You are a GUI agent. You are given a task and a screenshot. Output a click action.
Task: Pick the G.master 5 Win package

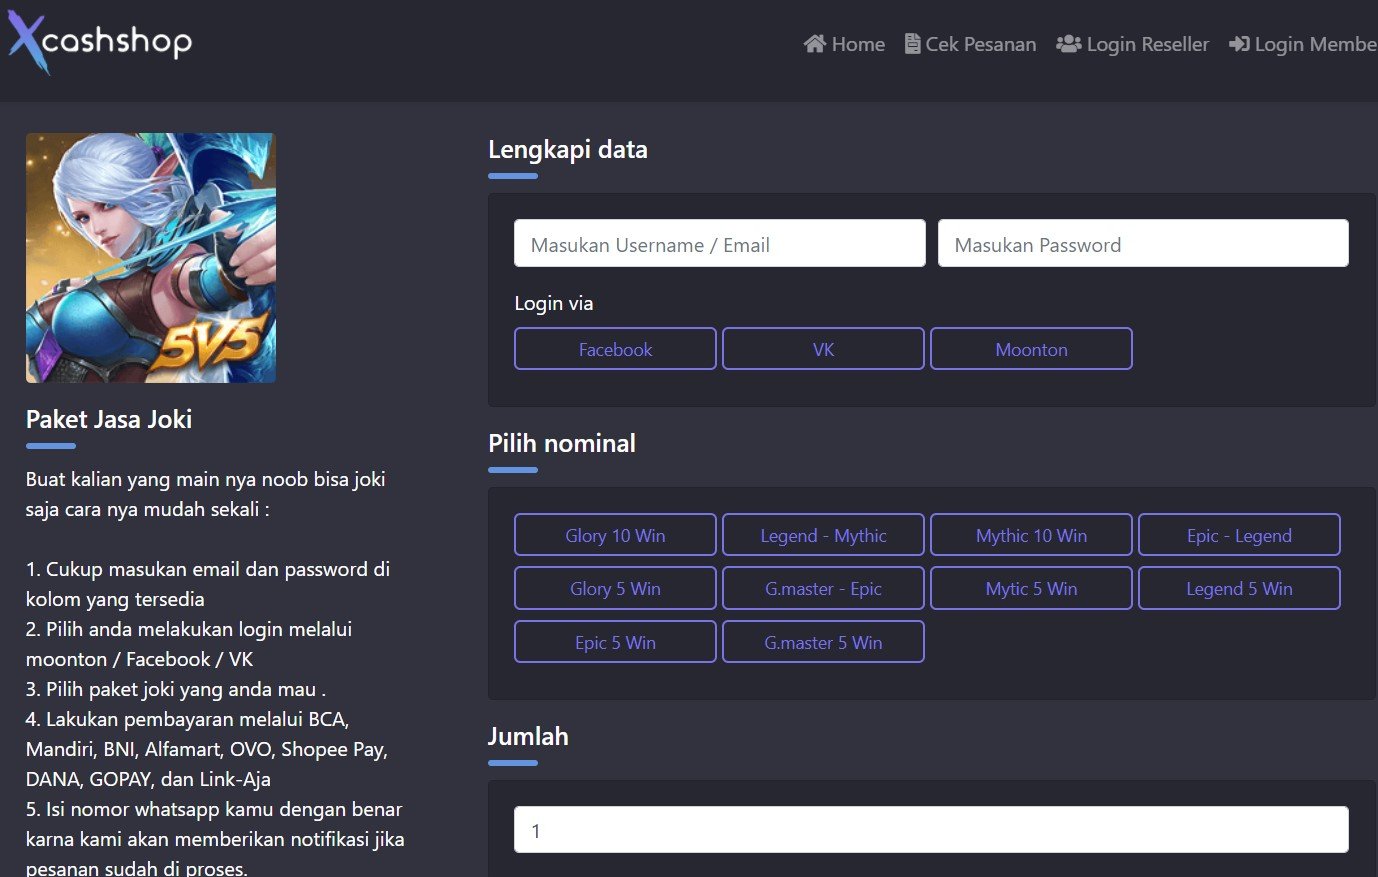[823, 642]
